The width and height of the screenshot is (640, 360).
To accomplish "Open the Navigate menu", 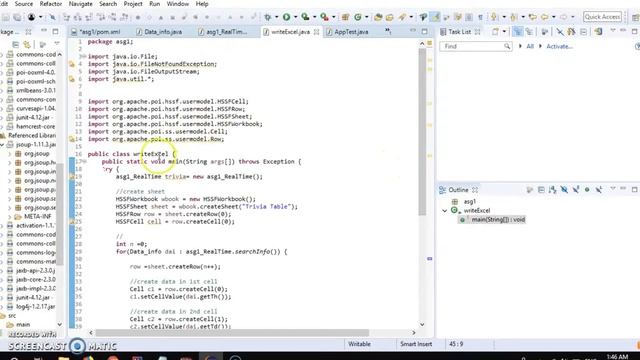I will pyautogui.click(x=80, y=4).
